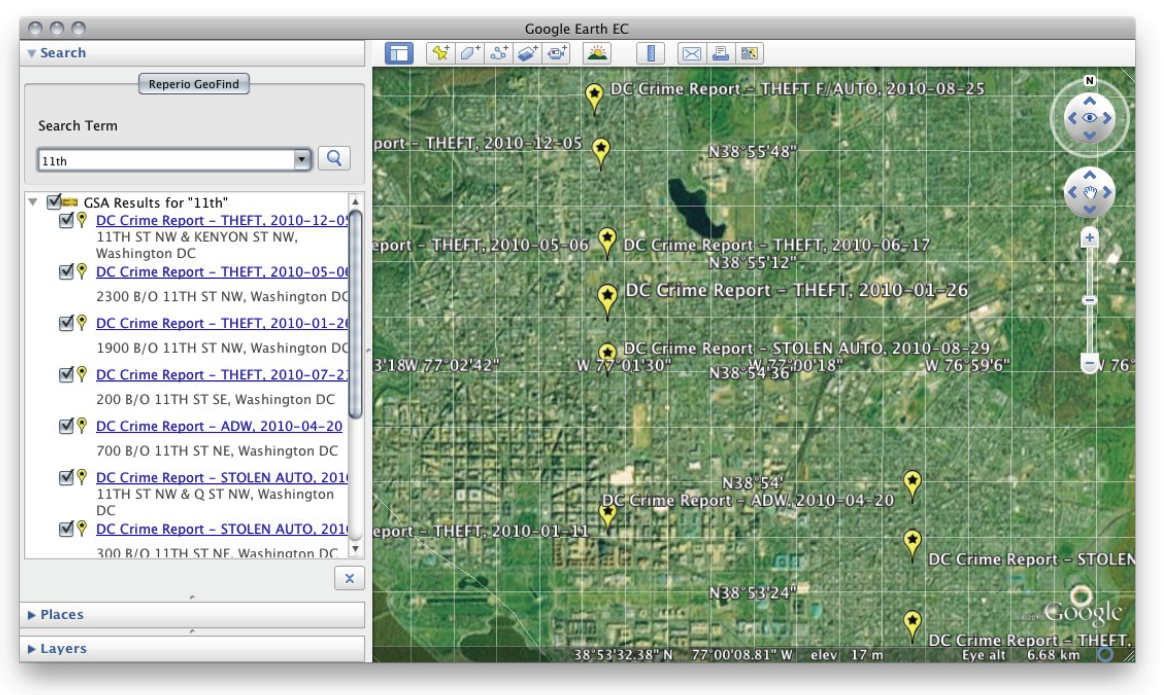Start the Record a Tour camera tool
Screen dimensions: 1164x695
[x=557, y=53]
